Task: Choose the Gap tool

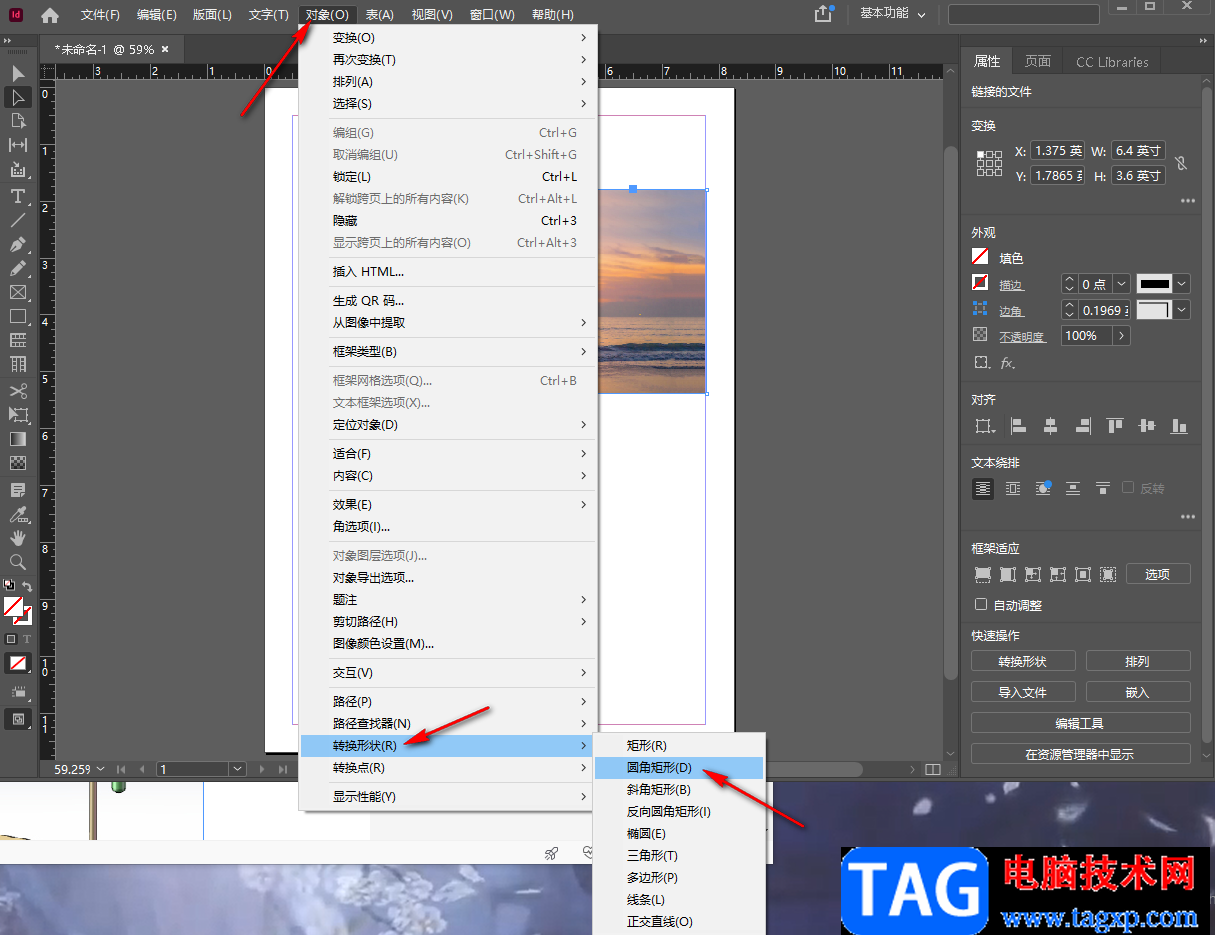Action: (18, 145)
